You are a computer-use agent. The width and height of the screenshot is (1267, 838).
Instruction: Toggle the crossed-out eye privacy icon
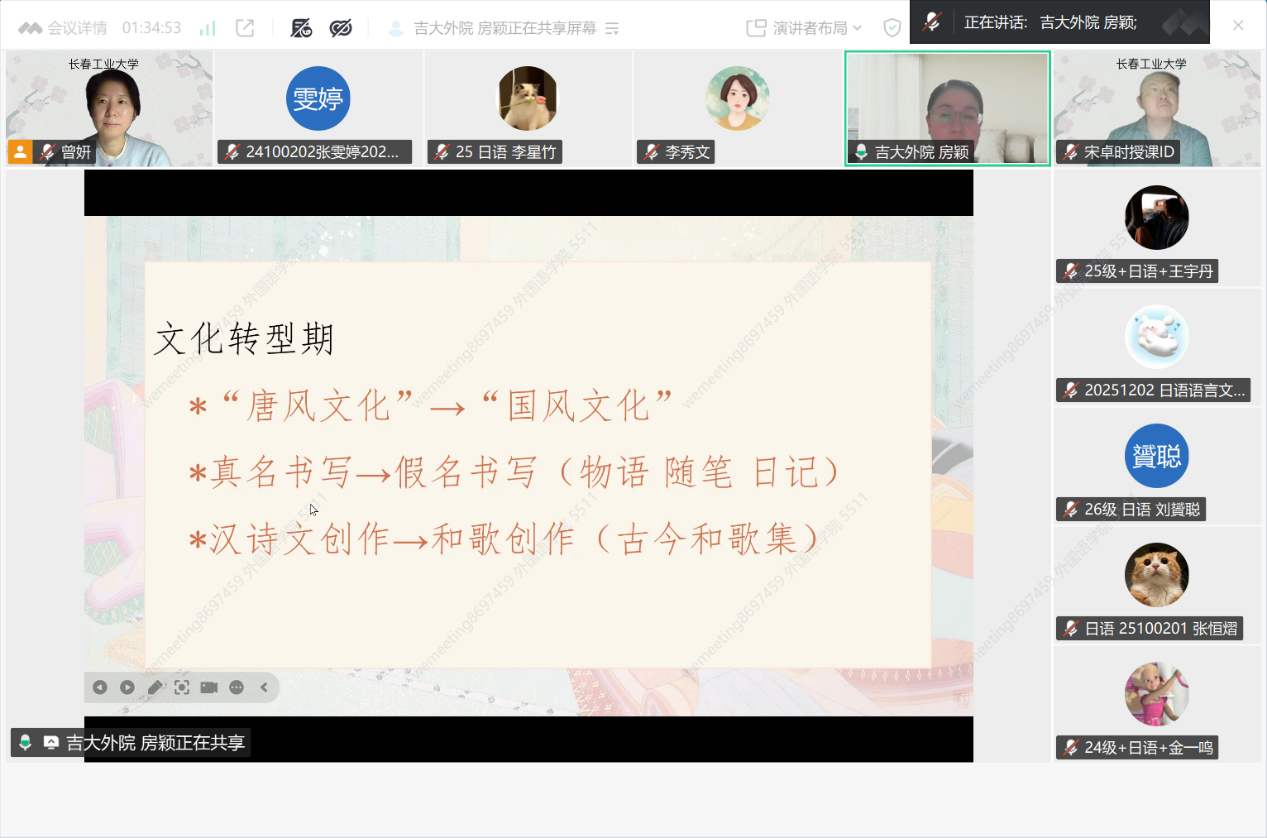[341, 28]
